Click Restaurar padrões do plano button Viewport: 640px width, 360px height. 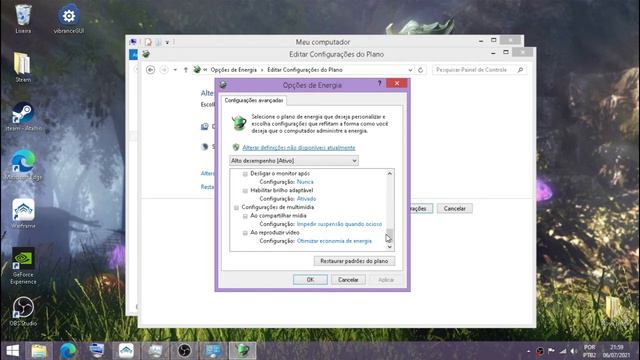tap(354, 261)
